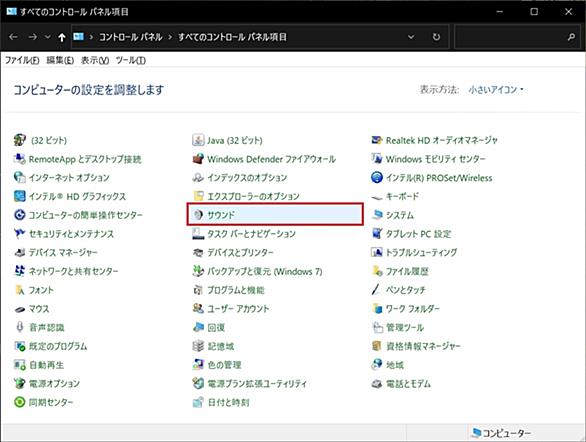This screenshot has height=442, width=586.
Task: Open the サウンド speaker icon
Action: click(x=198, y=214)
